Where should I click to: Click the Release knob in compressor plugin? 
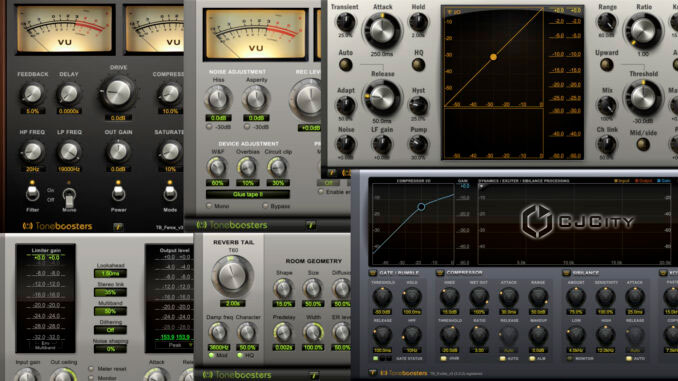click(382, 98)
